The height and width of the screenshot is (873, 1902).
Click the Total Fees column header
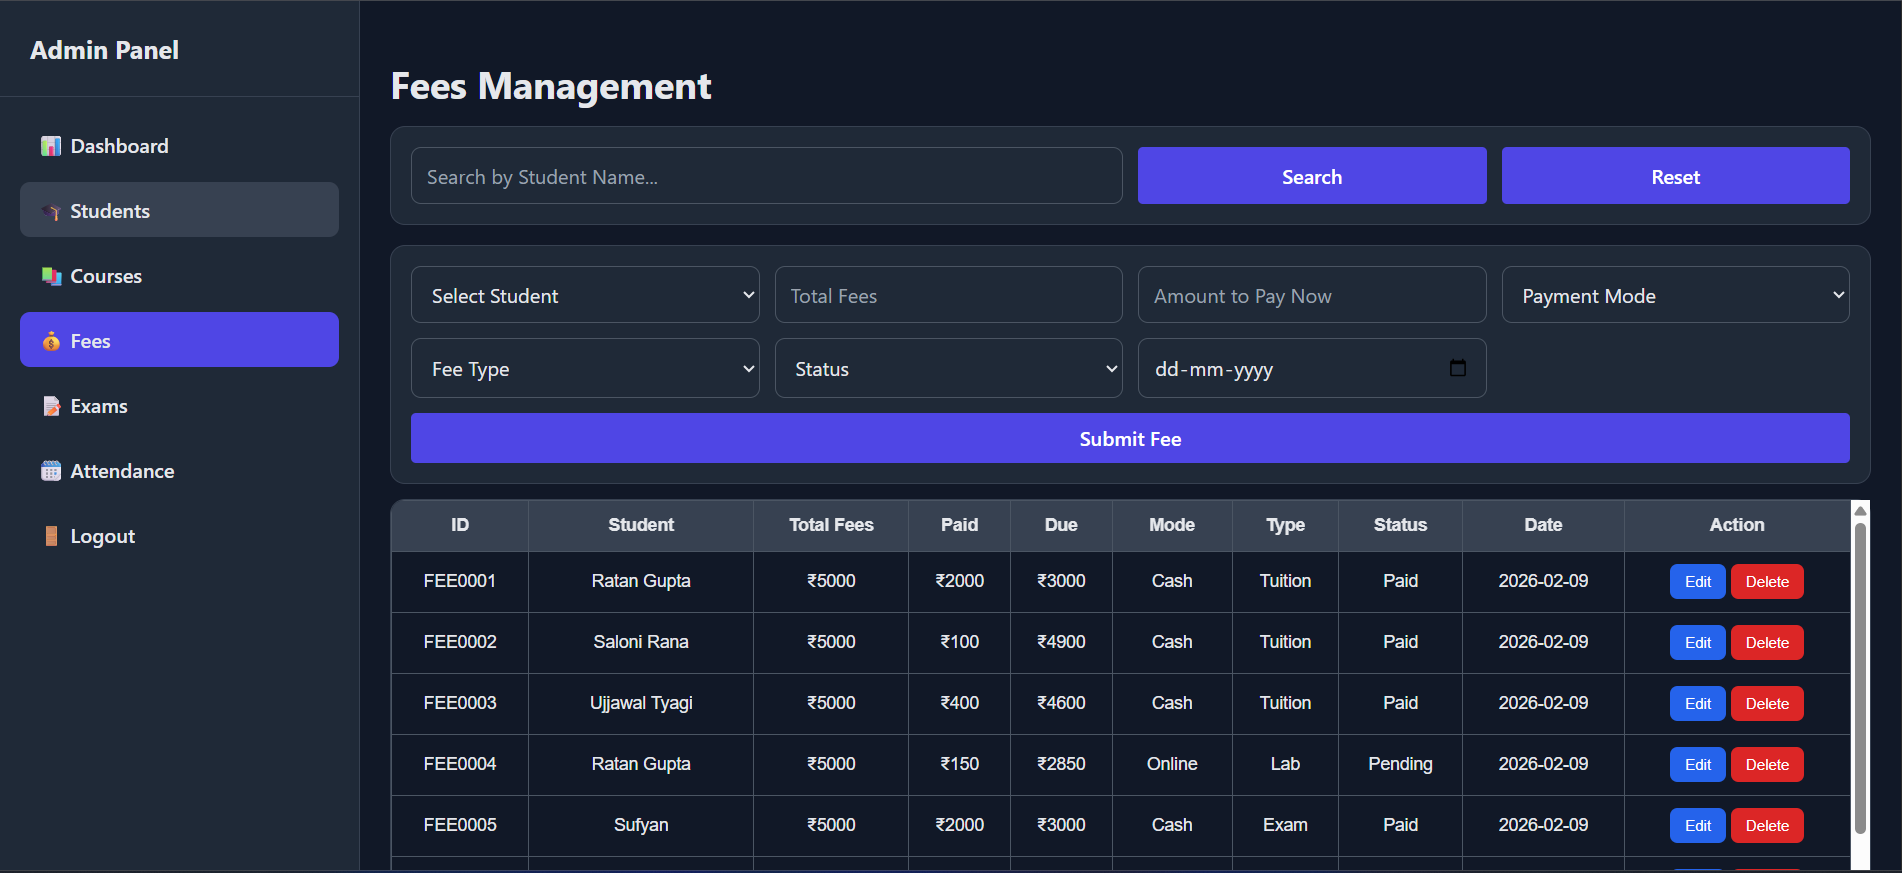coord(831,525)
